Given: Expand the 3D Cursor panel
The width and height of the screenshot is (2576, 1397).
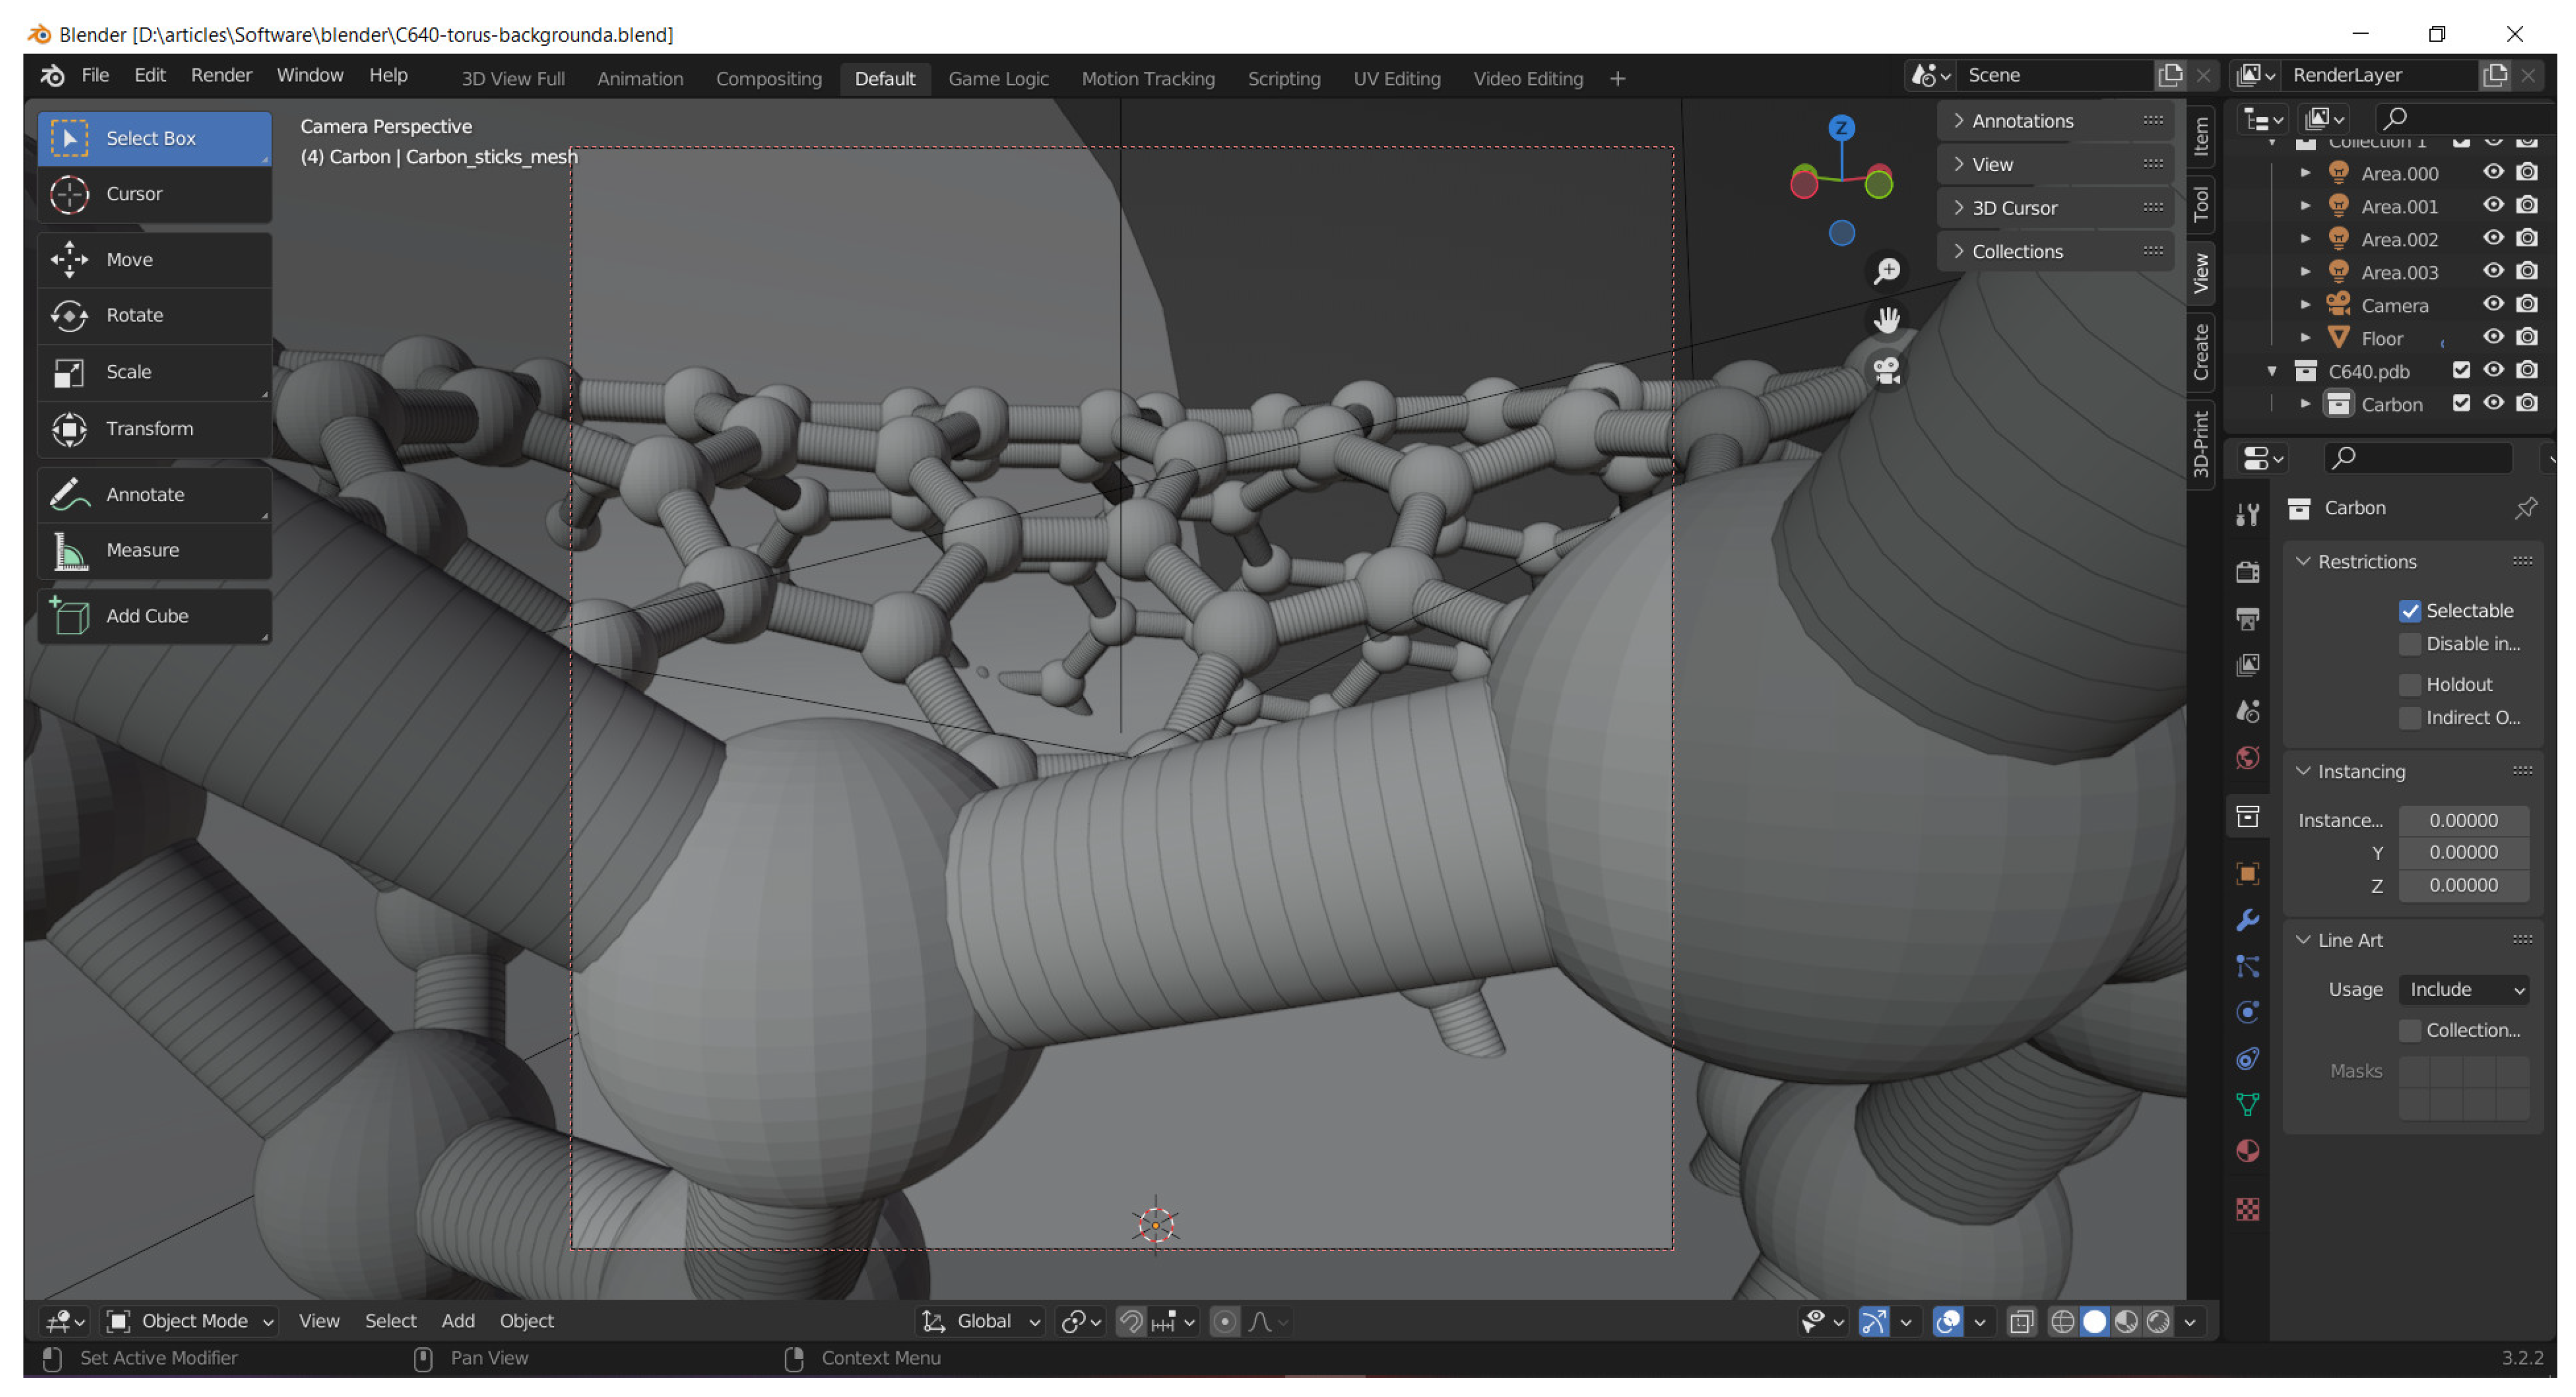Looking at the screenshot, I should pos(2013,208).
